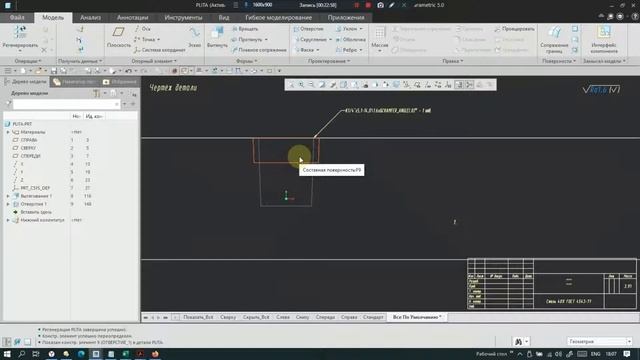Open the Файл menu
Viewport: 640px width, 360px height.
(x=17, y=18)
